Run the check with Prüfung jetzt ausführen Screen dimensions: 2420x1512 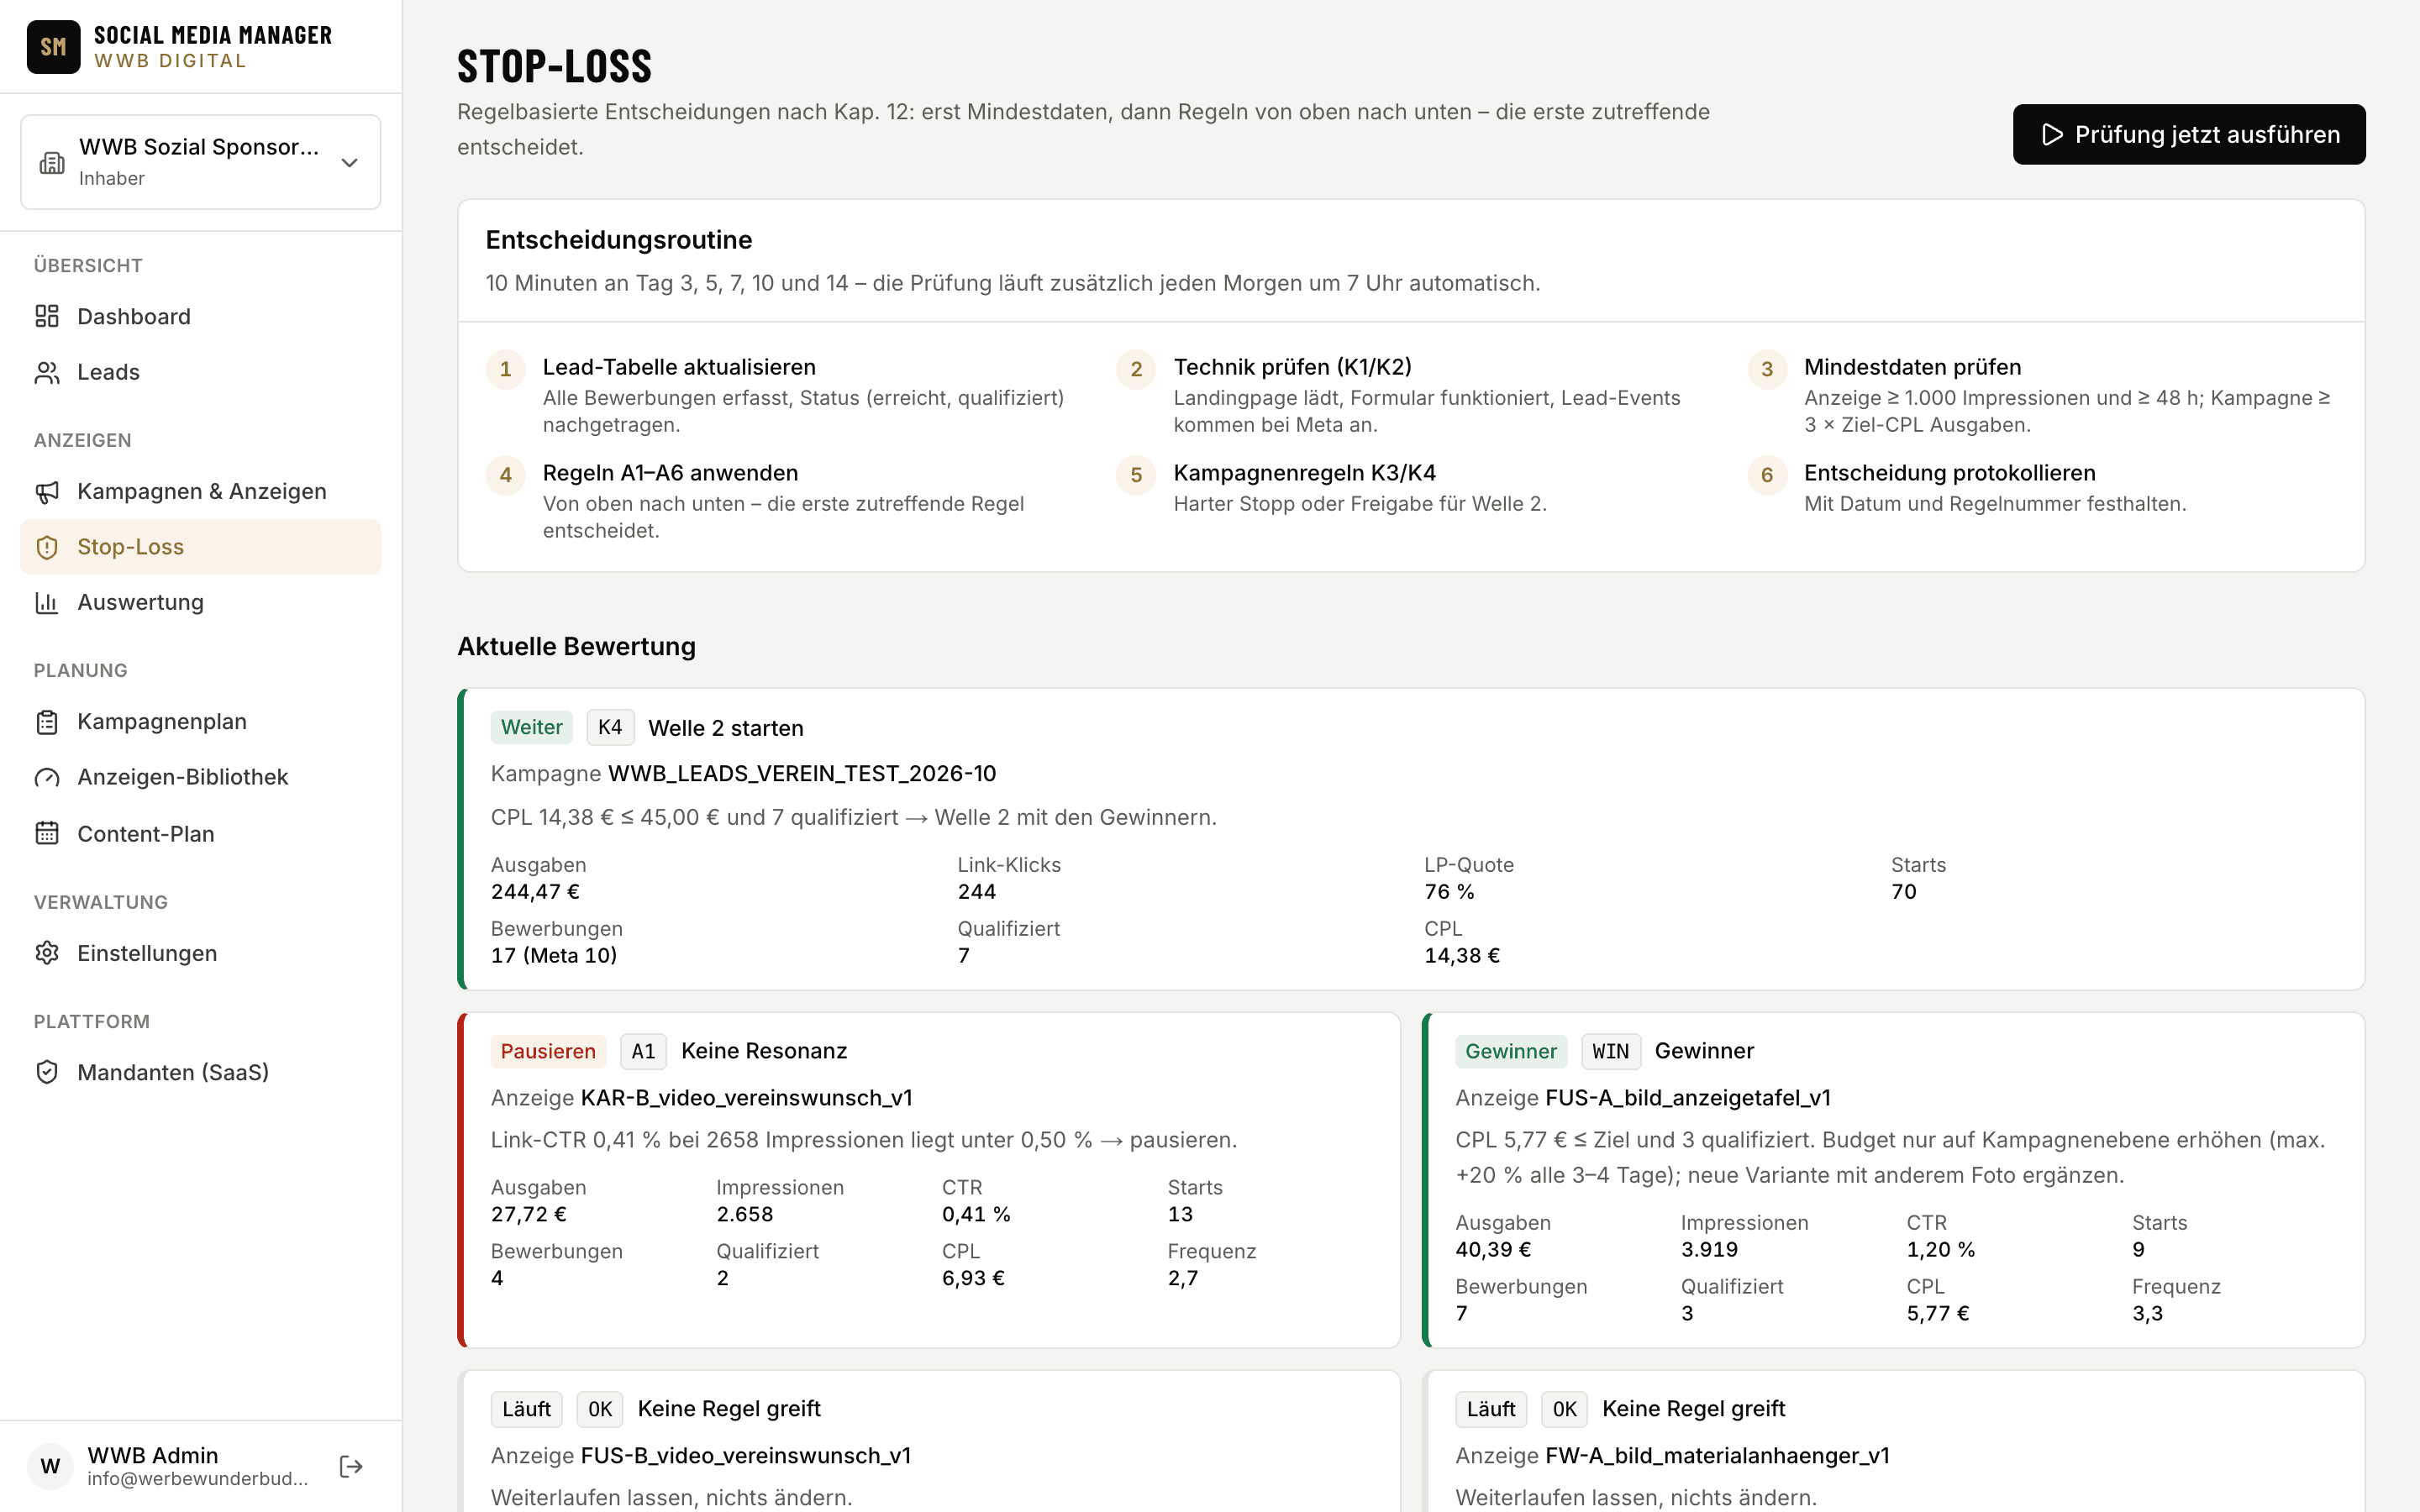(x=2189, y=134)
